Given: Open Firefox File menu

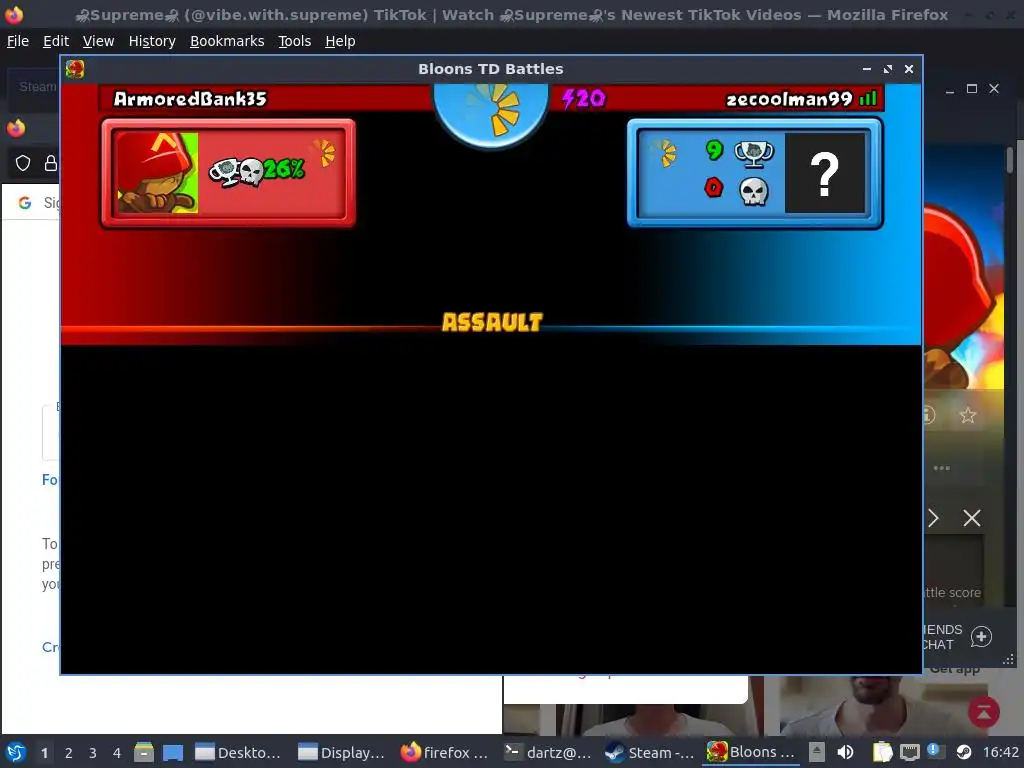Looking at the screenshot, I should pos(18,41).
